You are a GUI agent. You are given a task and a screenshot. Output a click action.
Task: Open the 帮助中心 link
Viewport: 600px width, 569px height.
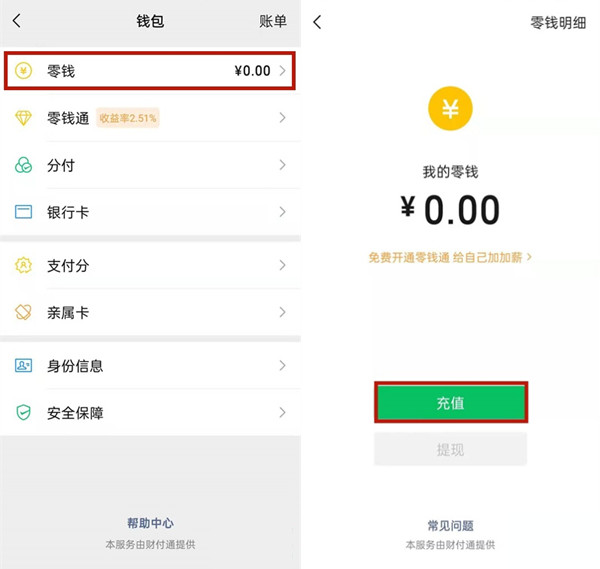(x=150, y=523)
